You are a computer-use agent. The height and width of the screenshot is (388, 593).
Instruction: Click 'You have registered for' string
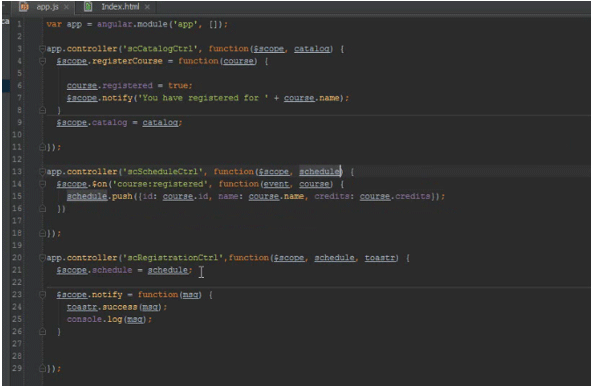[x=203, y=98]
